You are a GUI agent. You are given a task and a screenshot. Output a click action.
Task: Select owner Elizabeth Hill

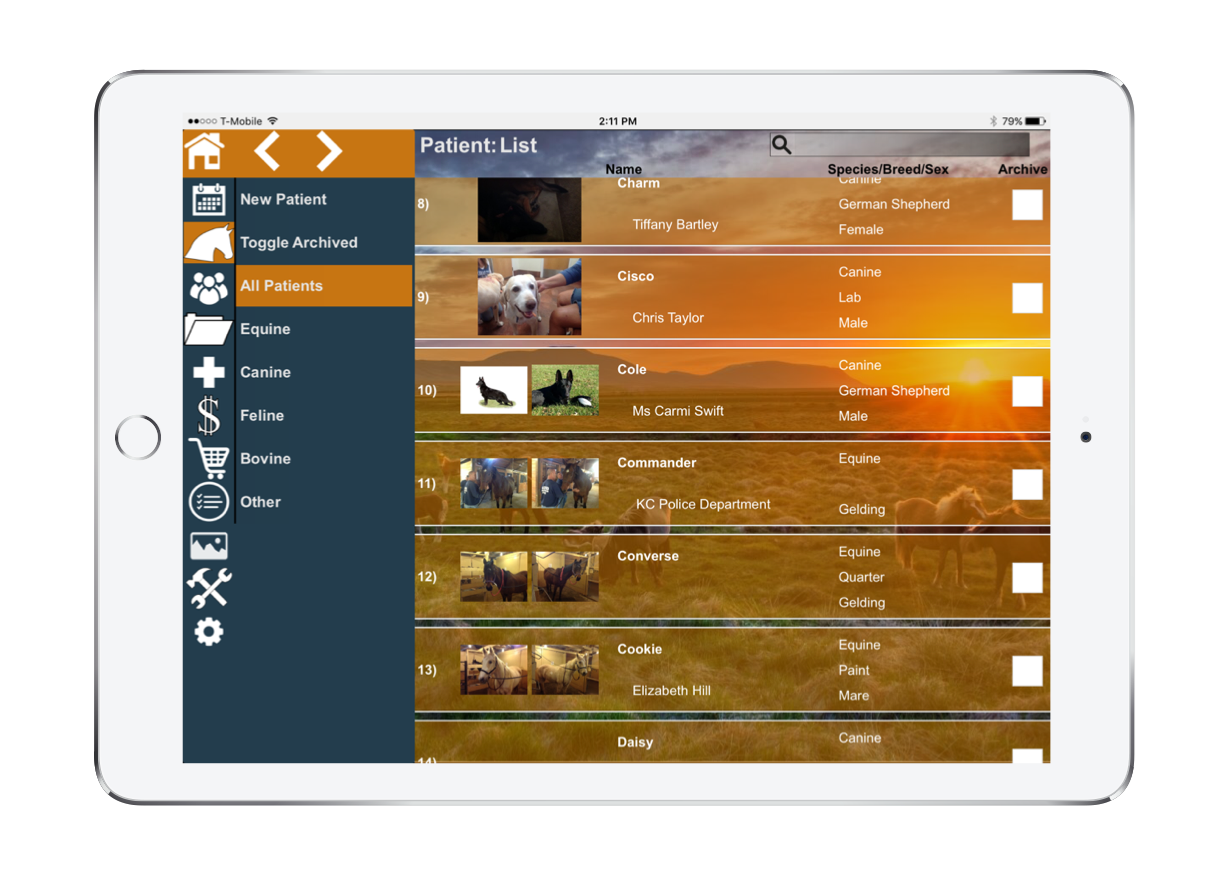click(672, 690)
